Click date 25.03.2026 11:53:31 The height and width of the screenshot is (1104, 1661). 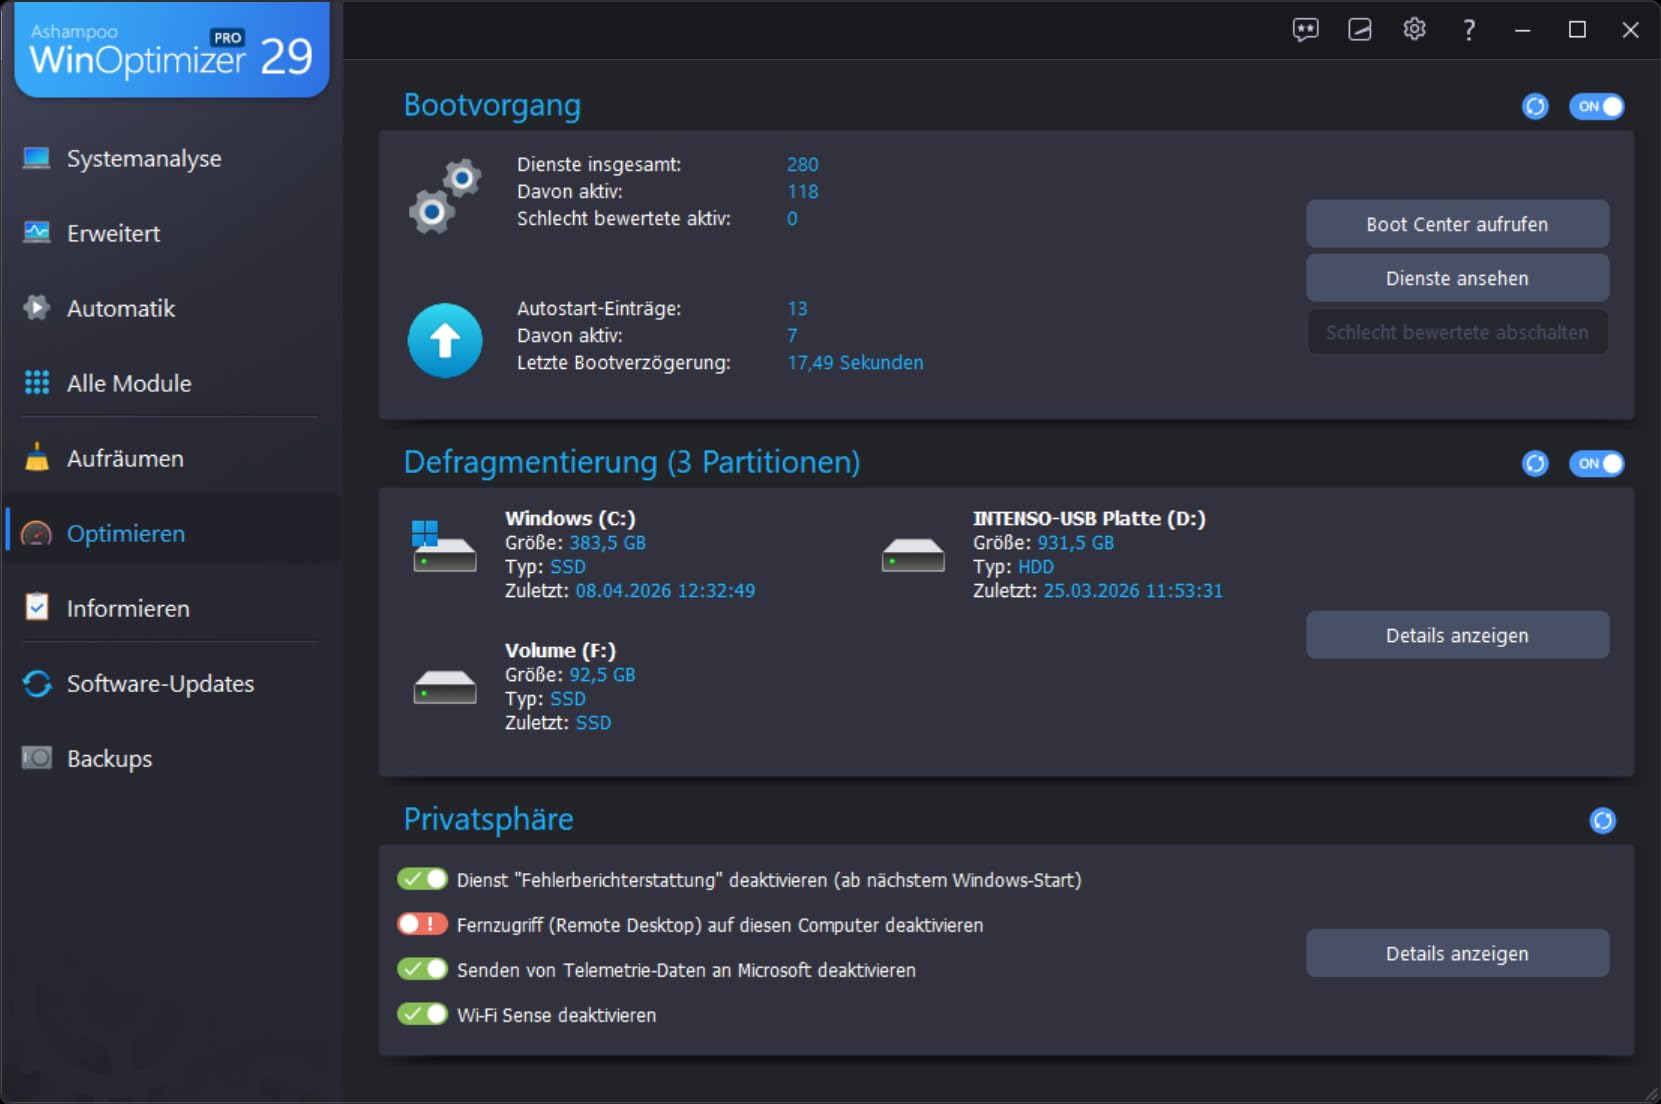point(1133,590)
